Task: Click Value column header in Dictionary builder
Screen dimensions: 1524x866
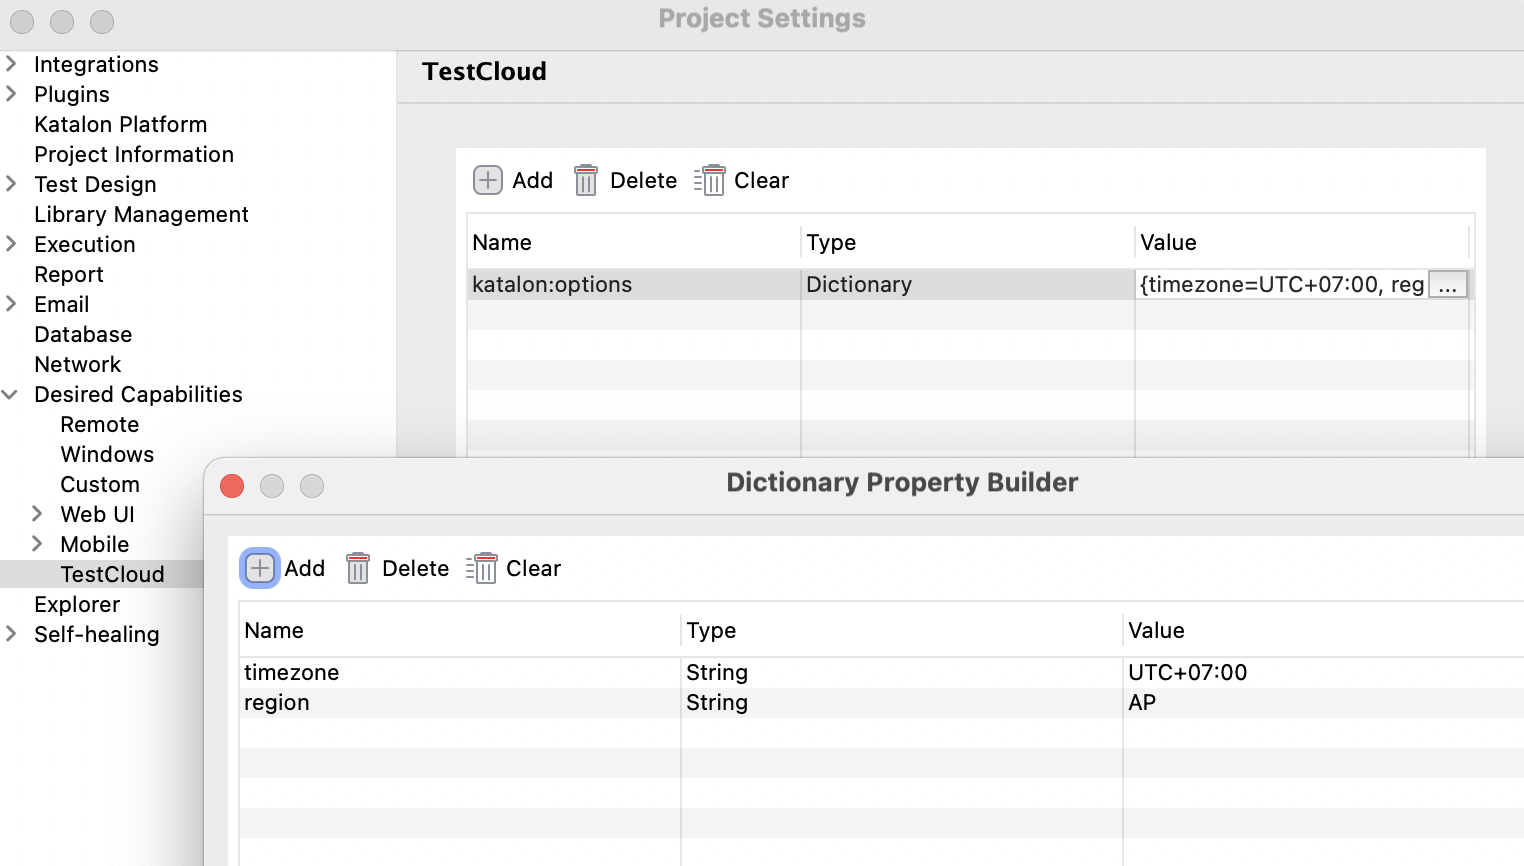Action: pyautogui.click(x=1324, y=630)
